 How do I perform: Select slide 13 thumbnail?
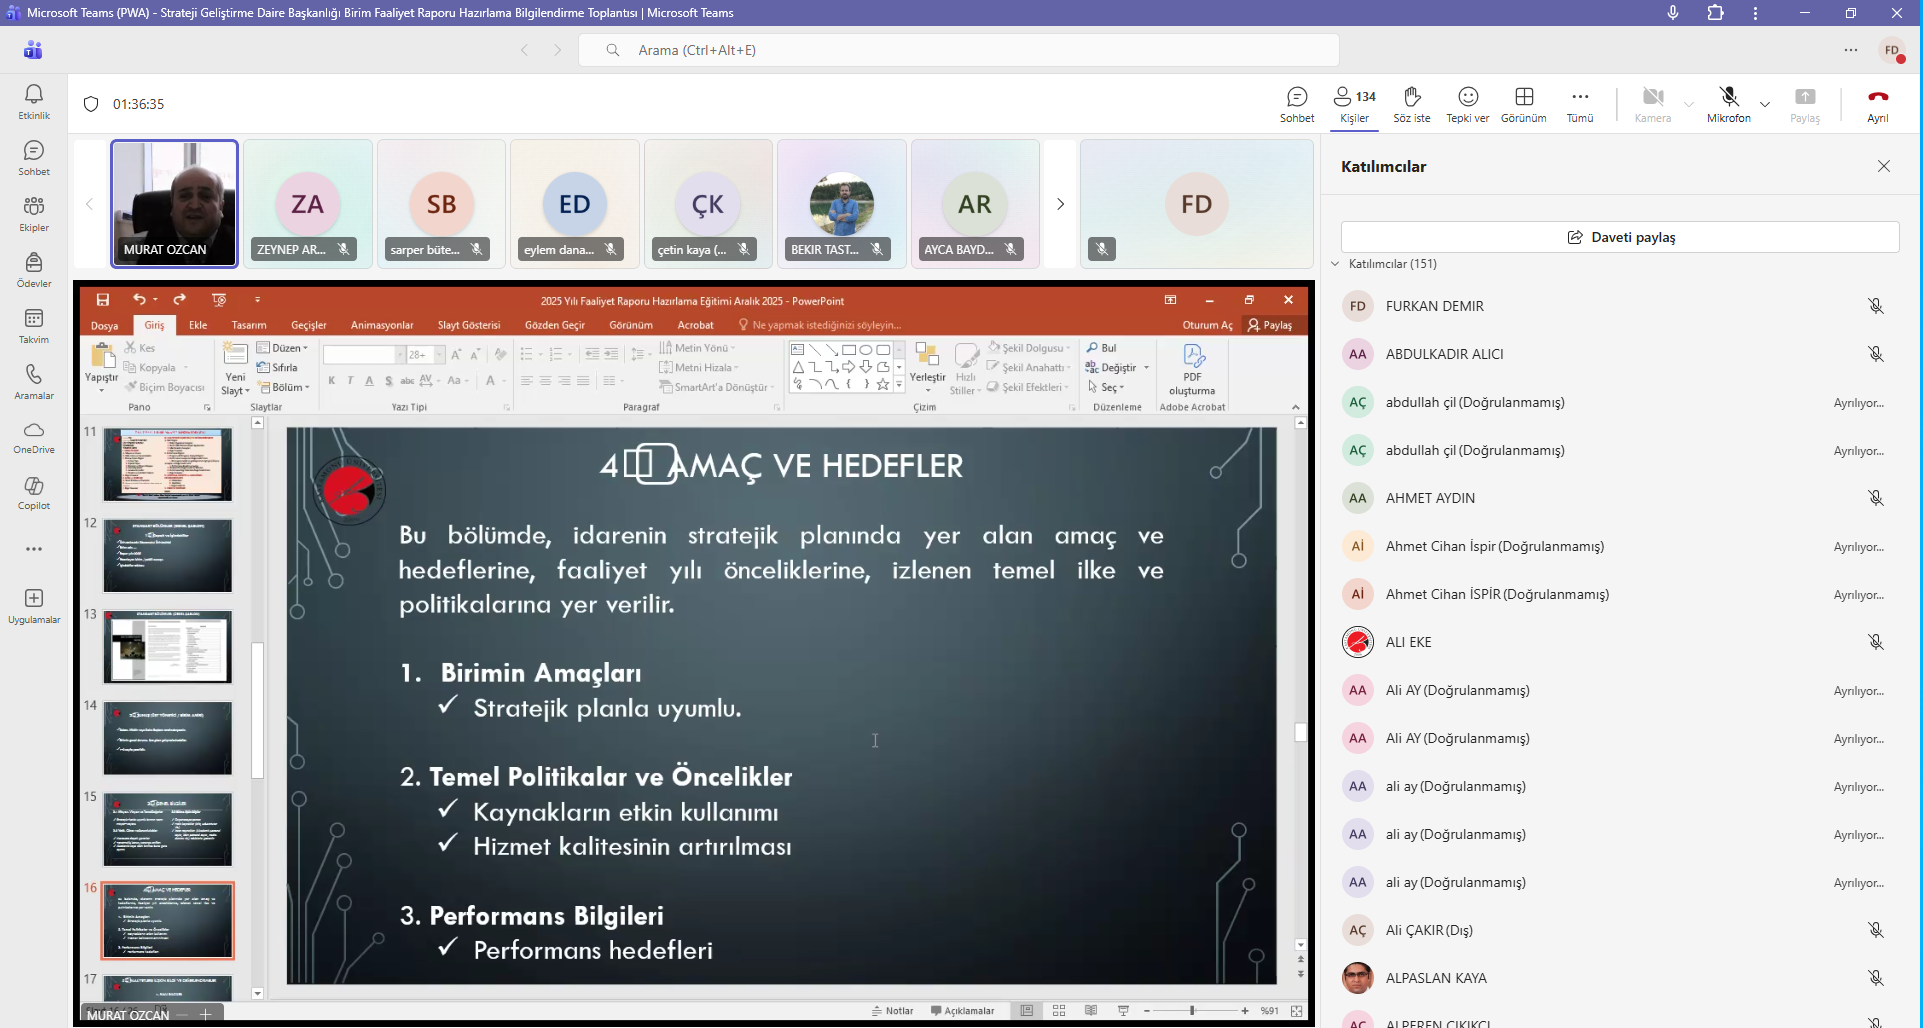[x=168, y=647]
